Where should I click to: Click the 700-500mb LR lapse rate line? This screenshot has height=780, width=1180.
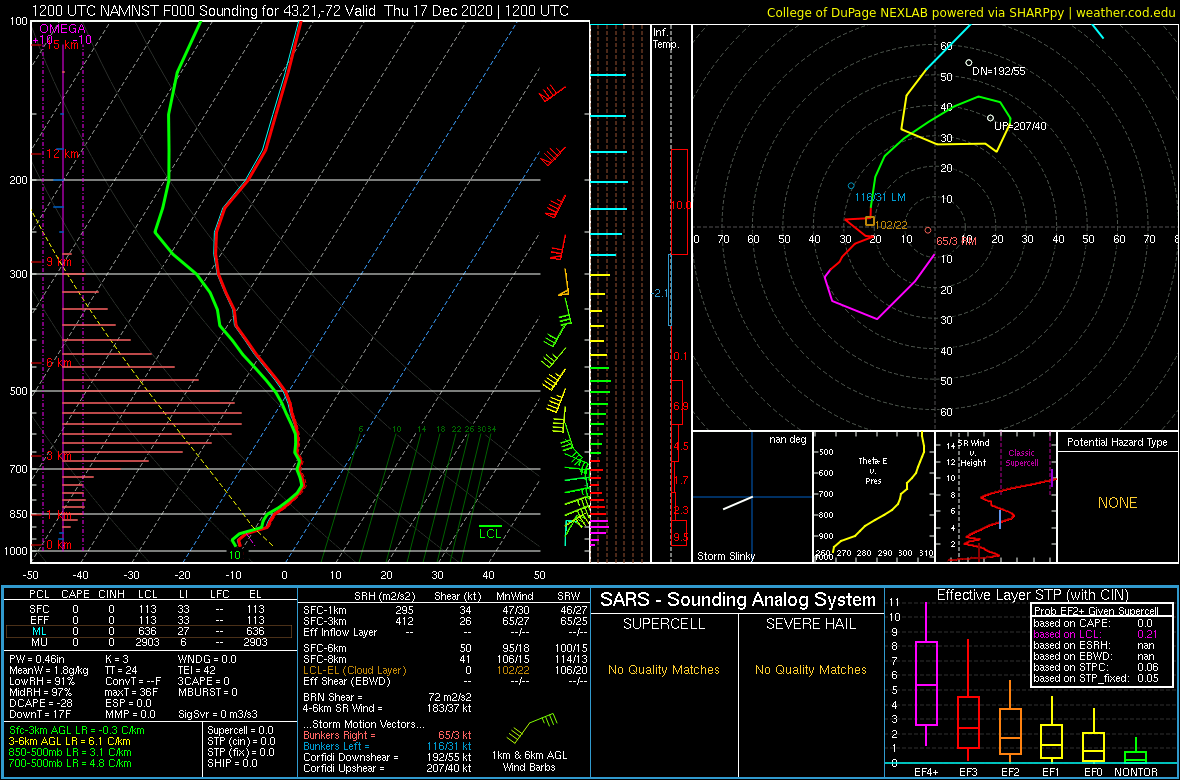(70, 762)
